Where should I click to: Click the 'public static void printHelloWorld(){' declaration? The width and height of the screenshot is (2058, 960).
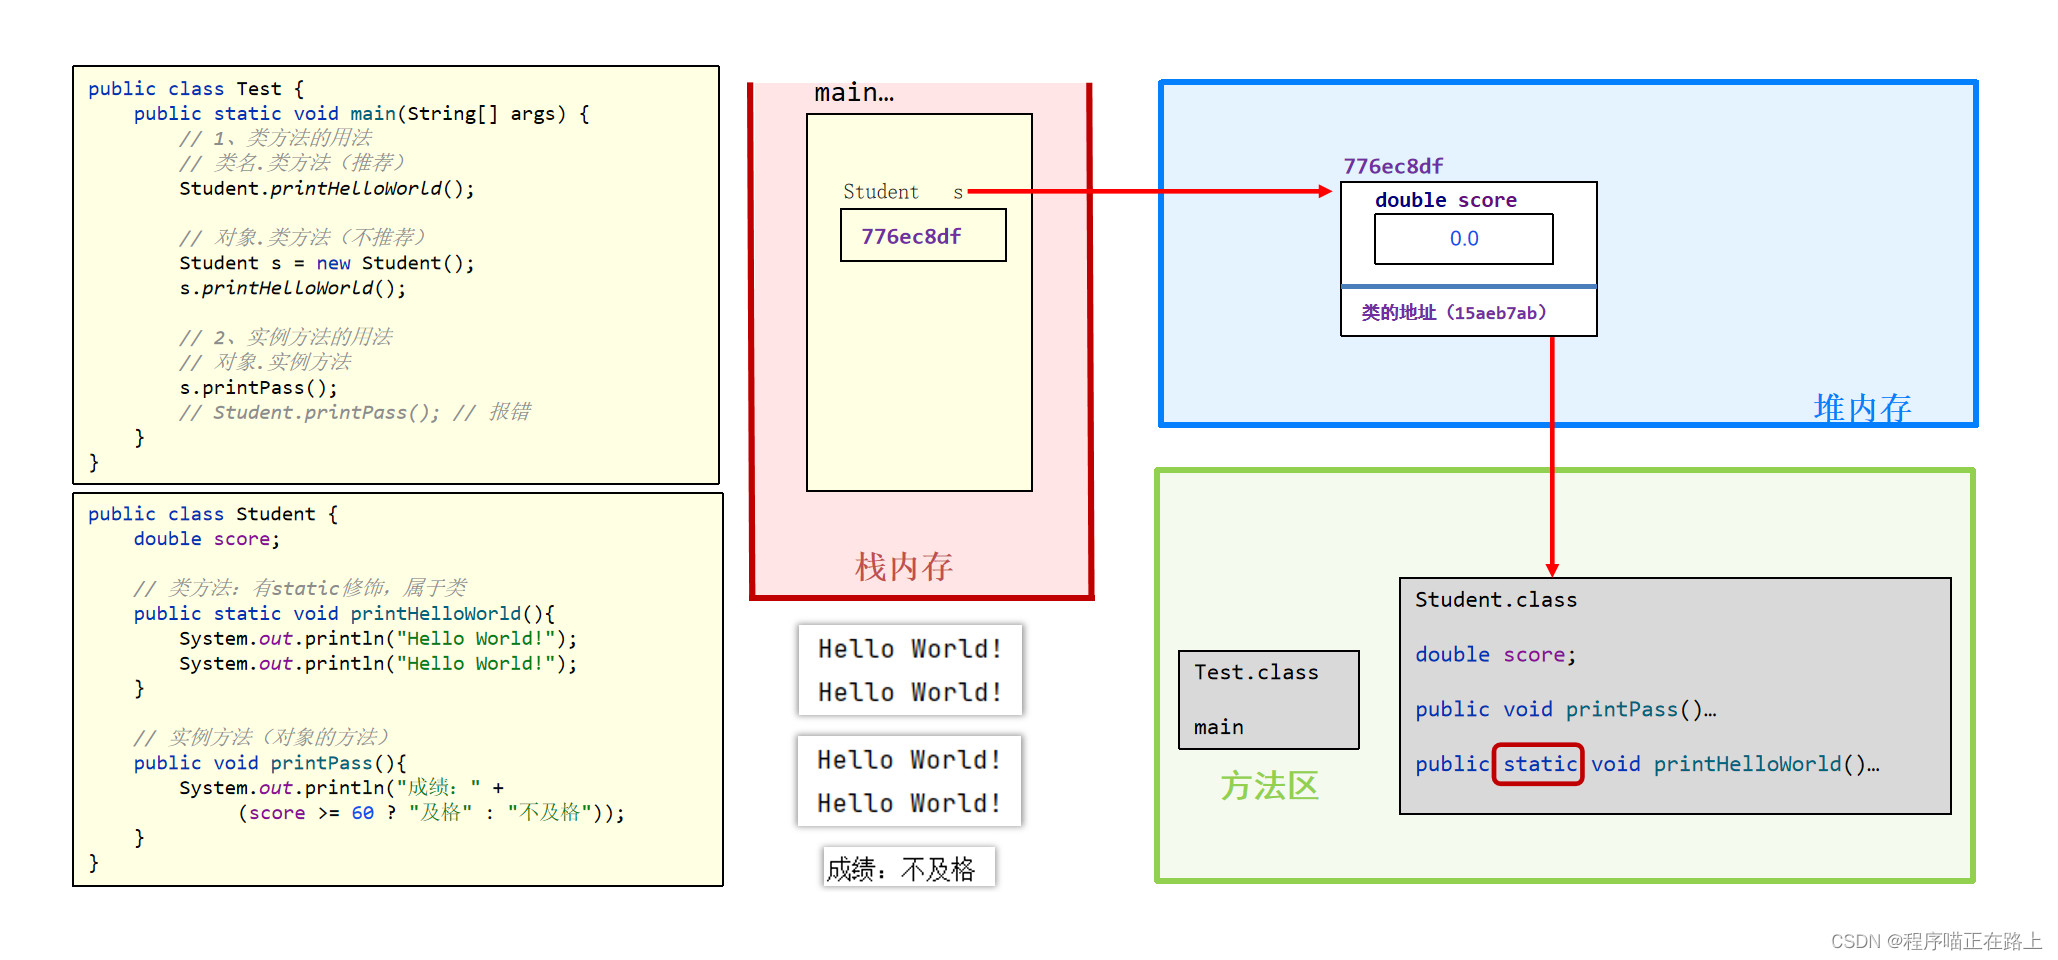point(344,614)
